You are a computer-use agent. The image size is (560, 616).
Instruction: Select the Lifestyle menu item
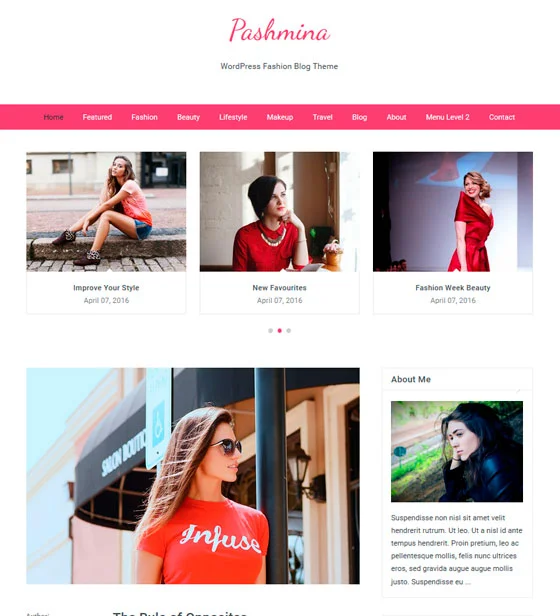(x=233, y=117)
